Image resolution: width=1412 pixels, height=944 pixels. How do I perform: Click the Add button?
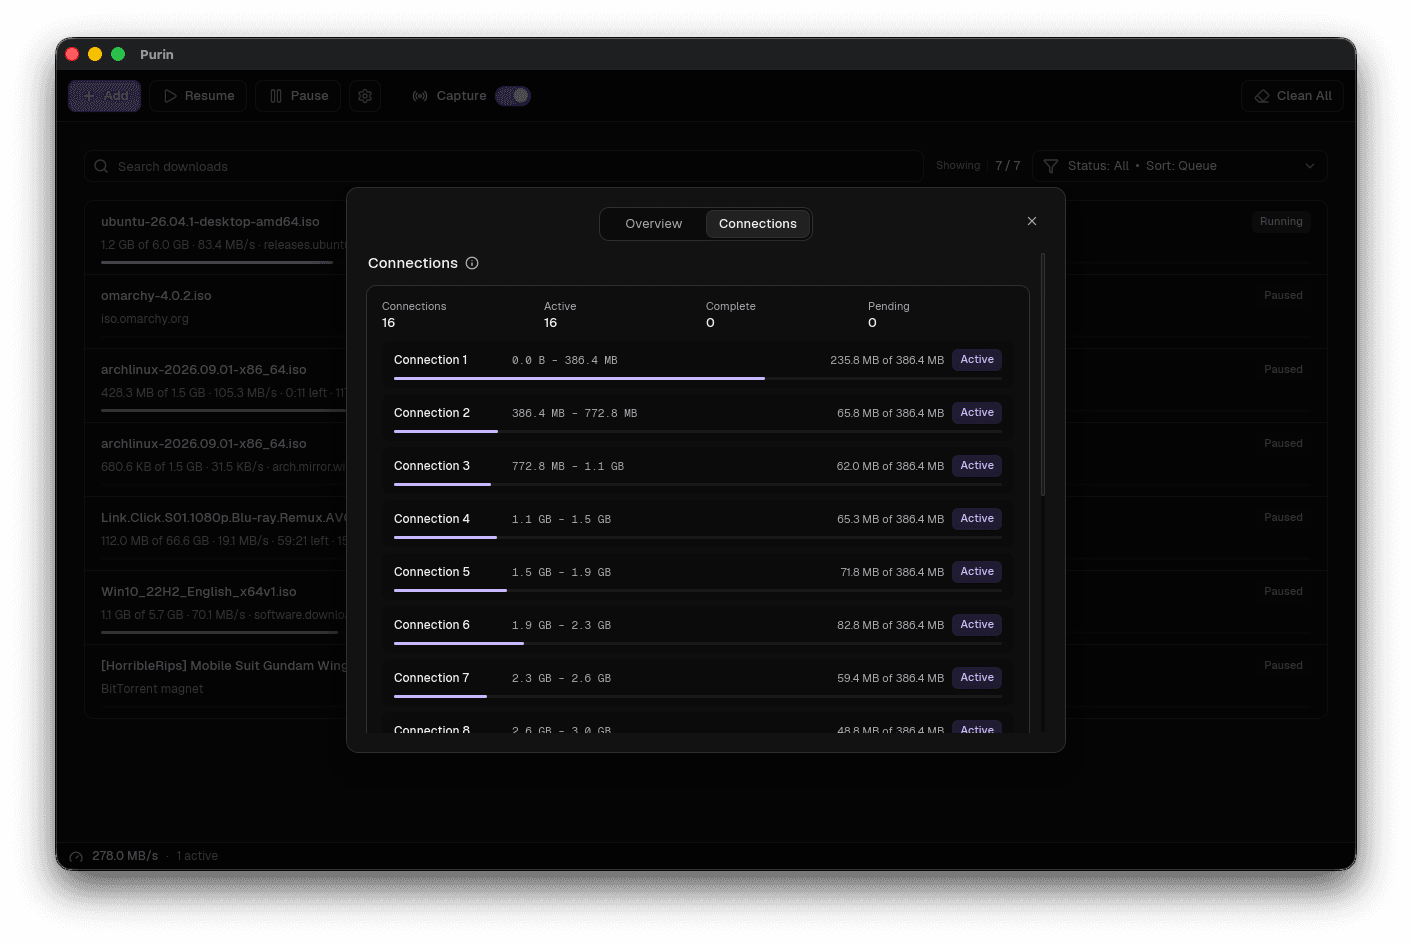click(x=105, y=96)
